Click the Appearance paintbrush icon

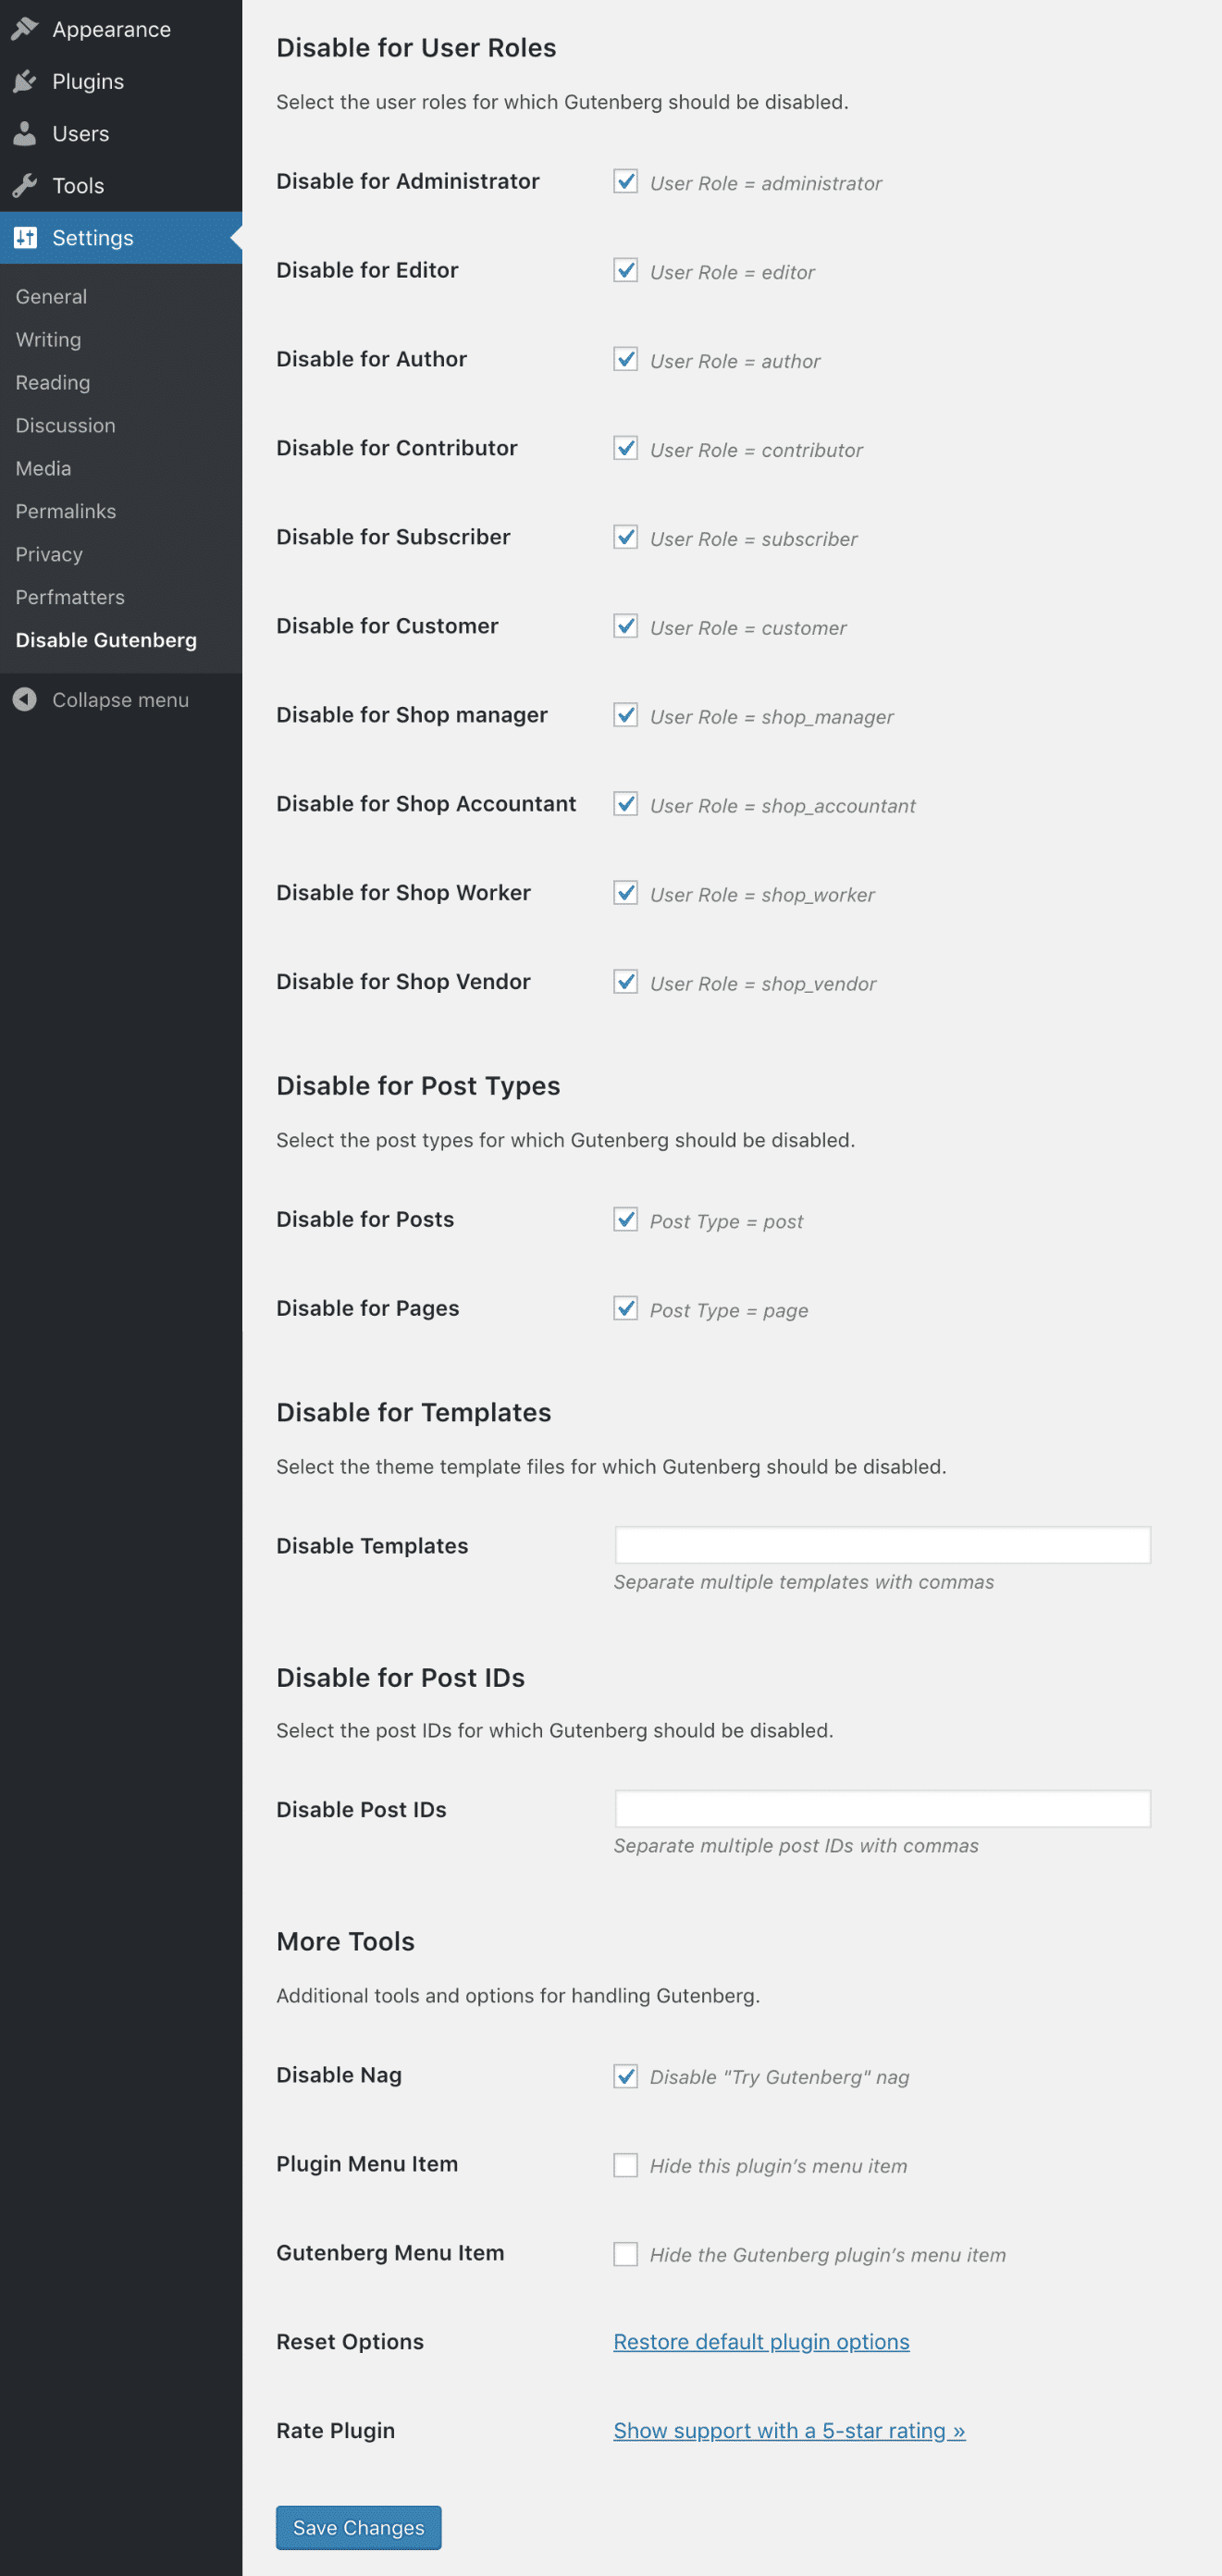click(25, 29)
